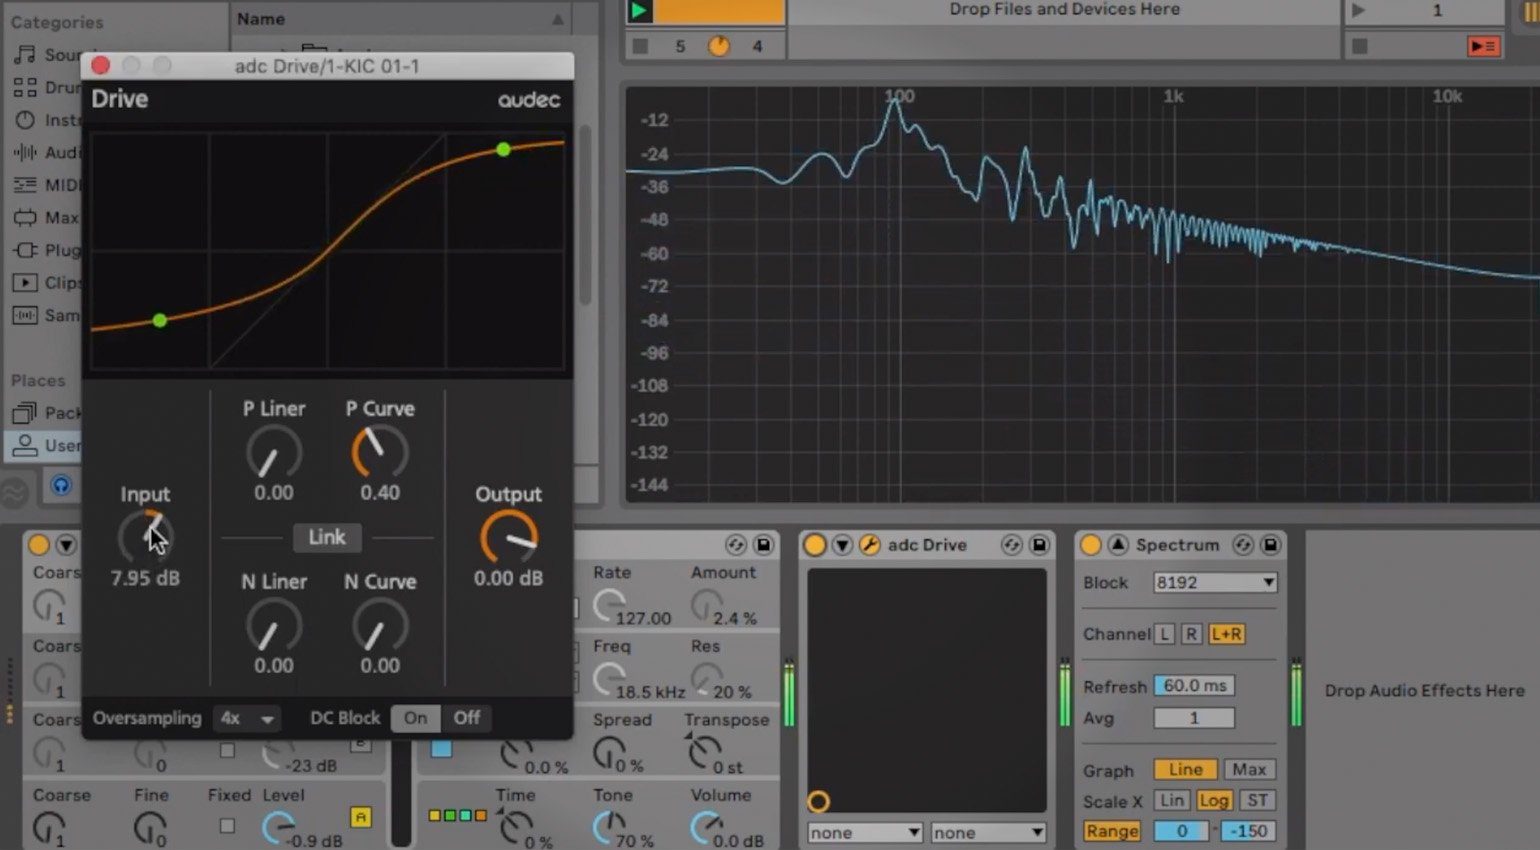The image size is (1540, 850).
Task: Toggle Back to Arrangement red button
Action: 1484,46
